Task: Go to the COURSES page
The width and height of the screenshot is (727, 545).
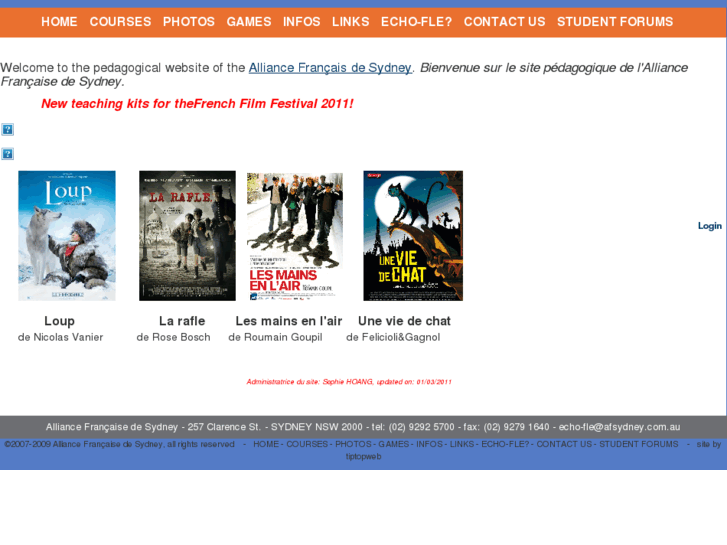Action: click(x=120, y=22)
